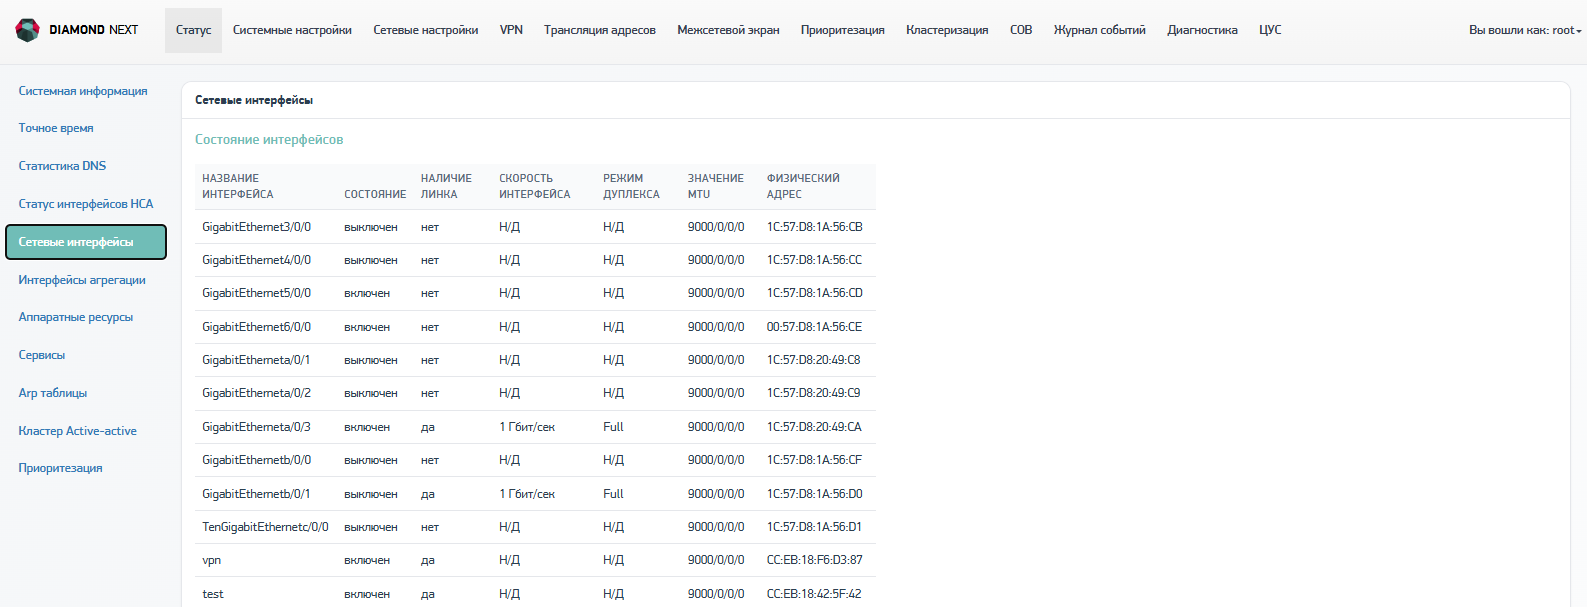The width and height of the screenshot is (1587, 607).
Task: Click the Сетевые интерфейсы panel title
Action: point(254,100)
